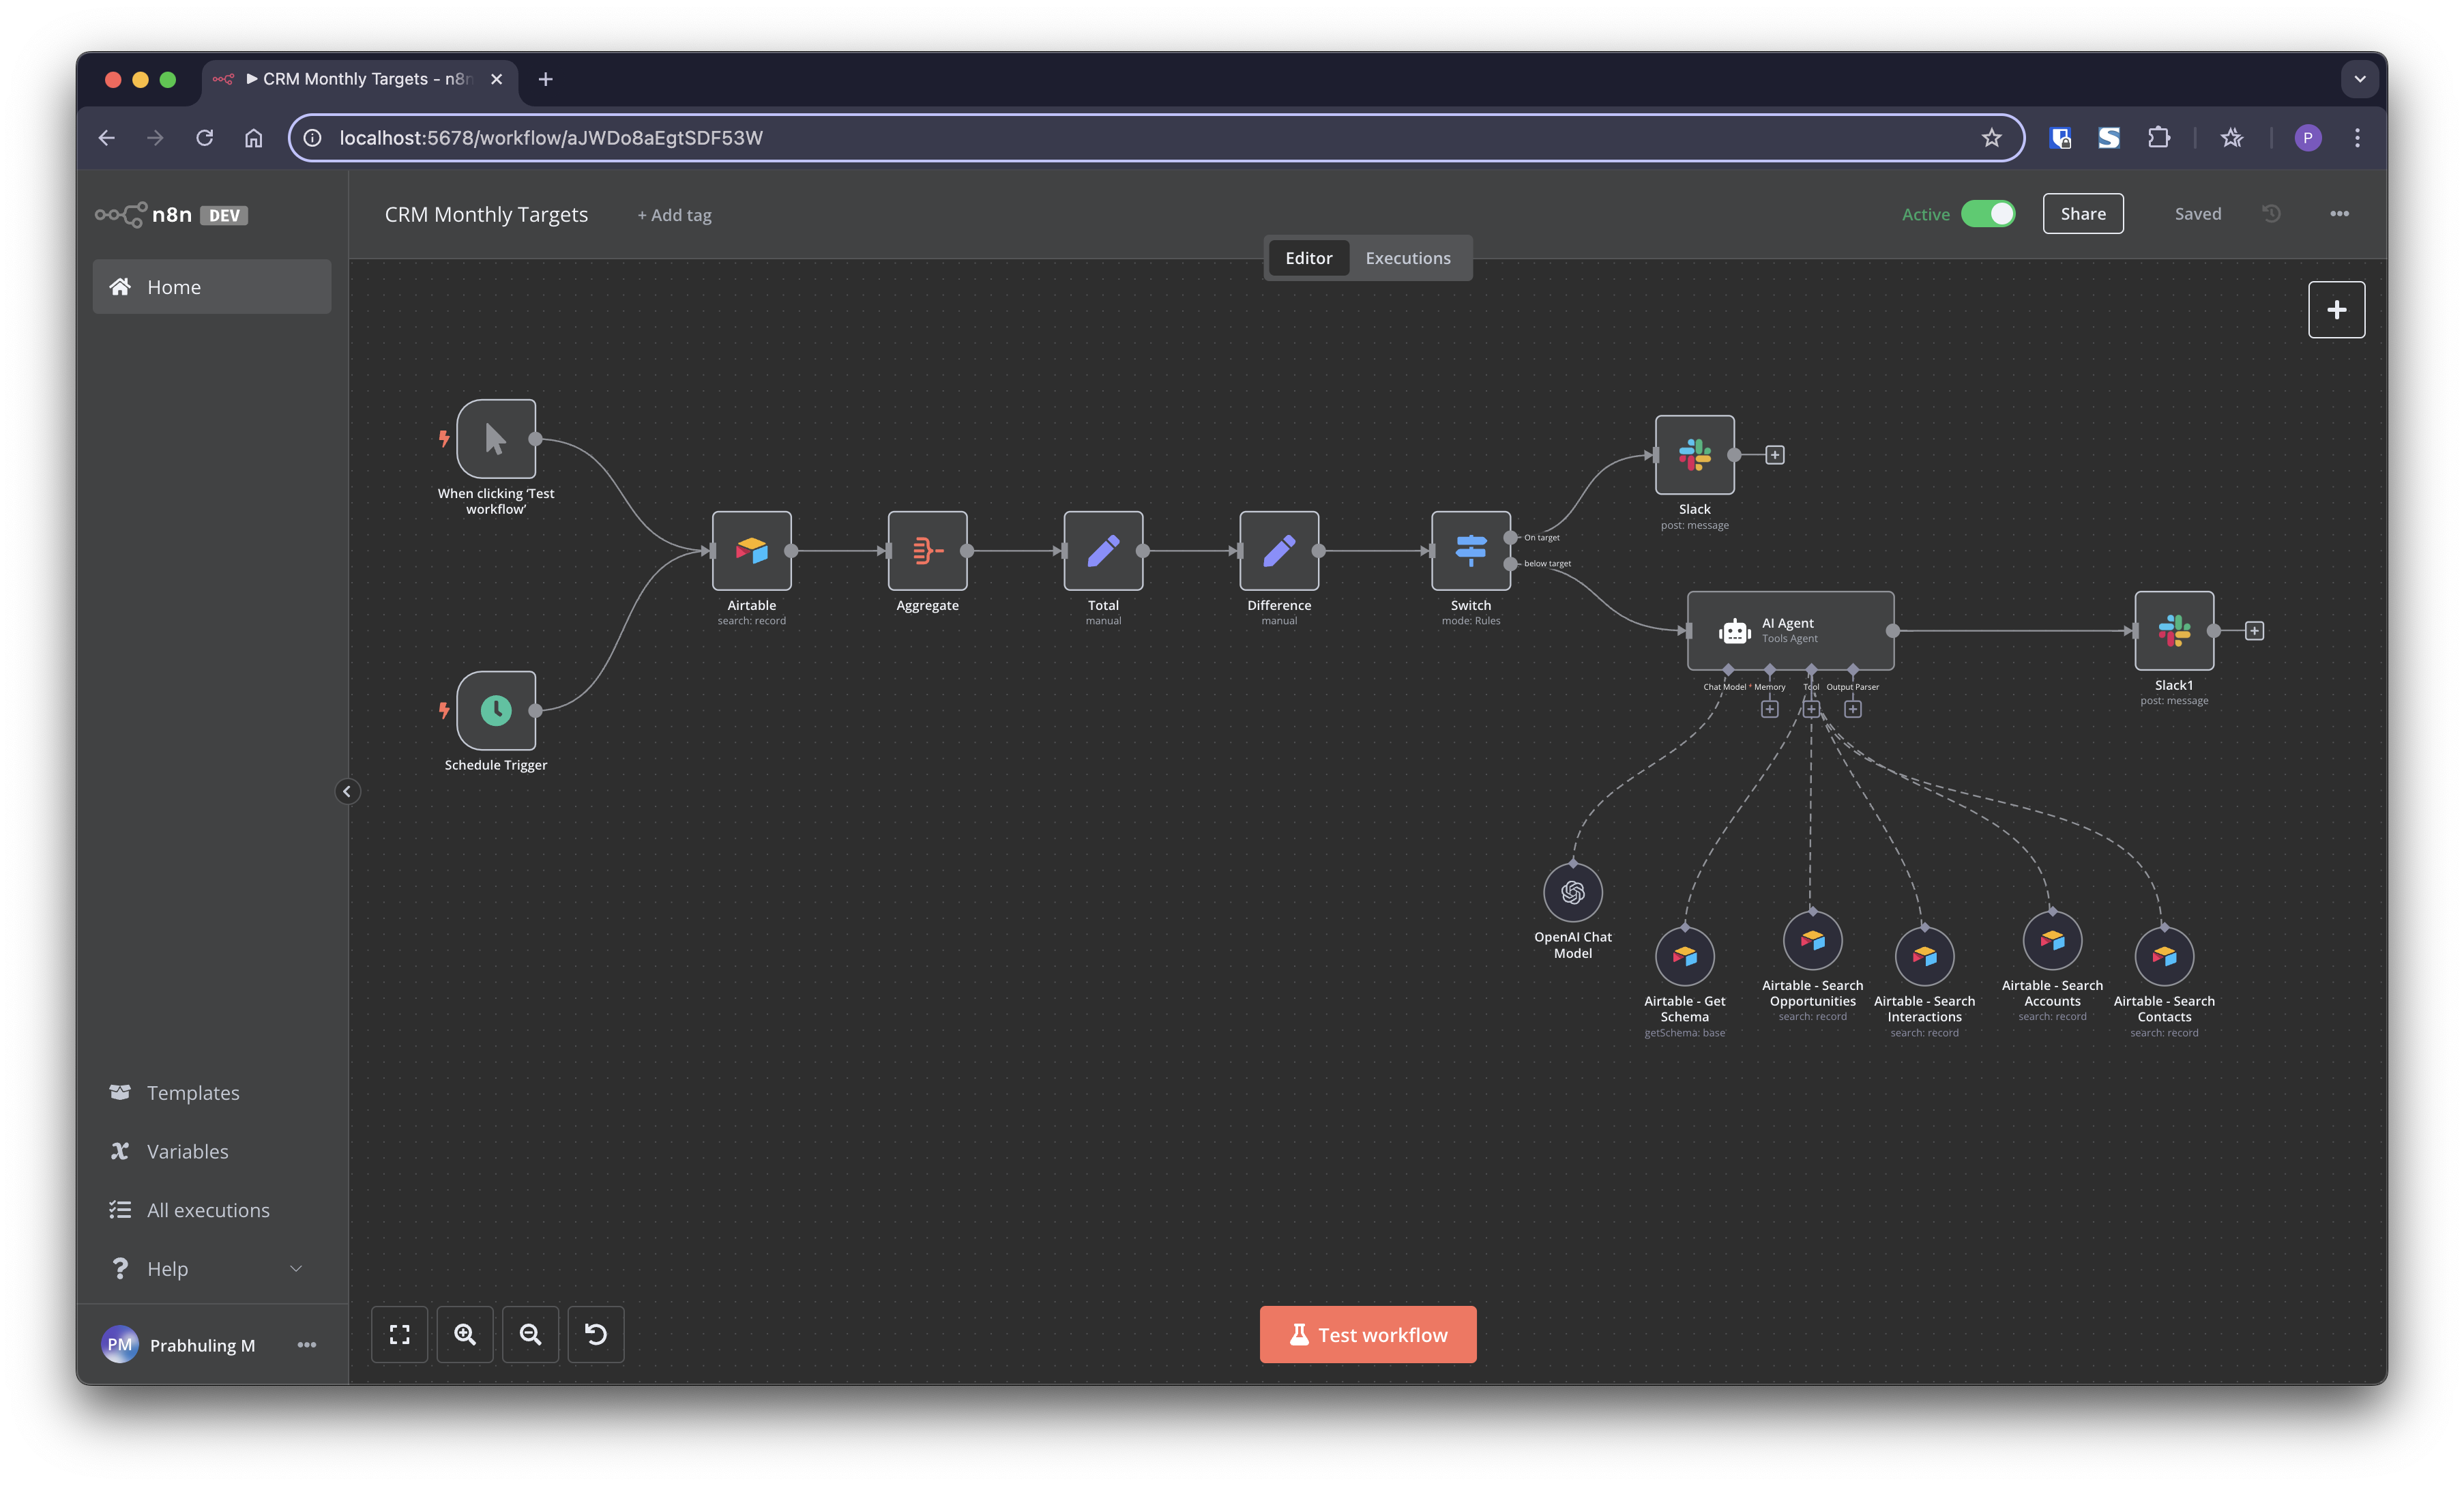The height and width of the screenshot is (1486, 2464).
Task: Open the Total manual edit node
Action: (x=1103, y=550)
